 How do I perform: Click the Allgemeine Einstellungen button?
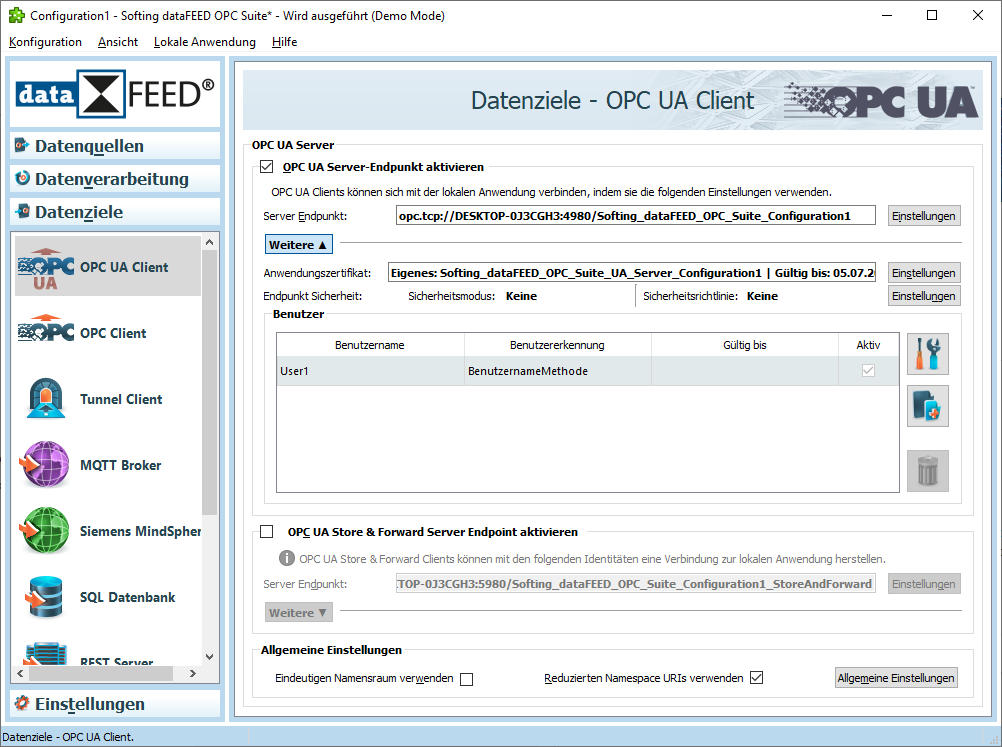pos(896,678)
